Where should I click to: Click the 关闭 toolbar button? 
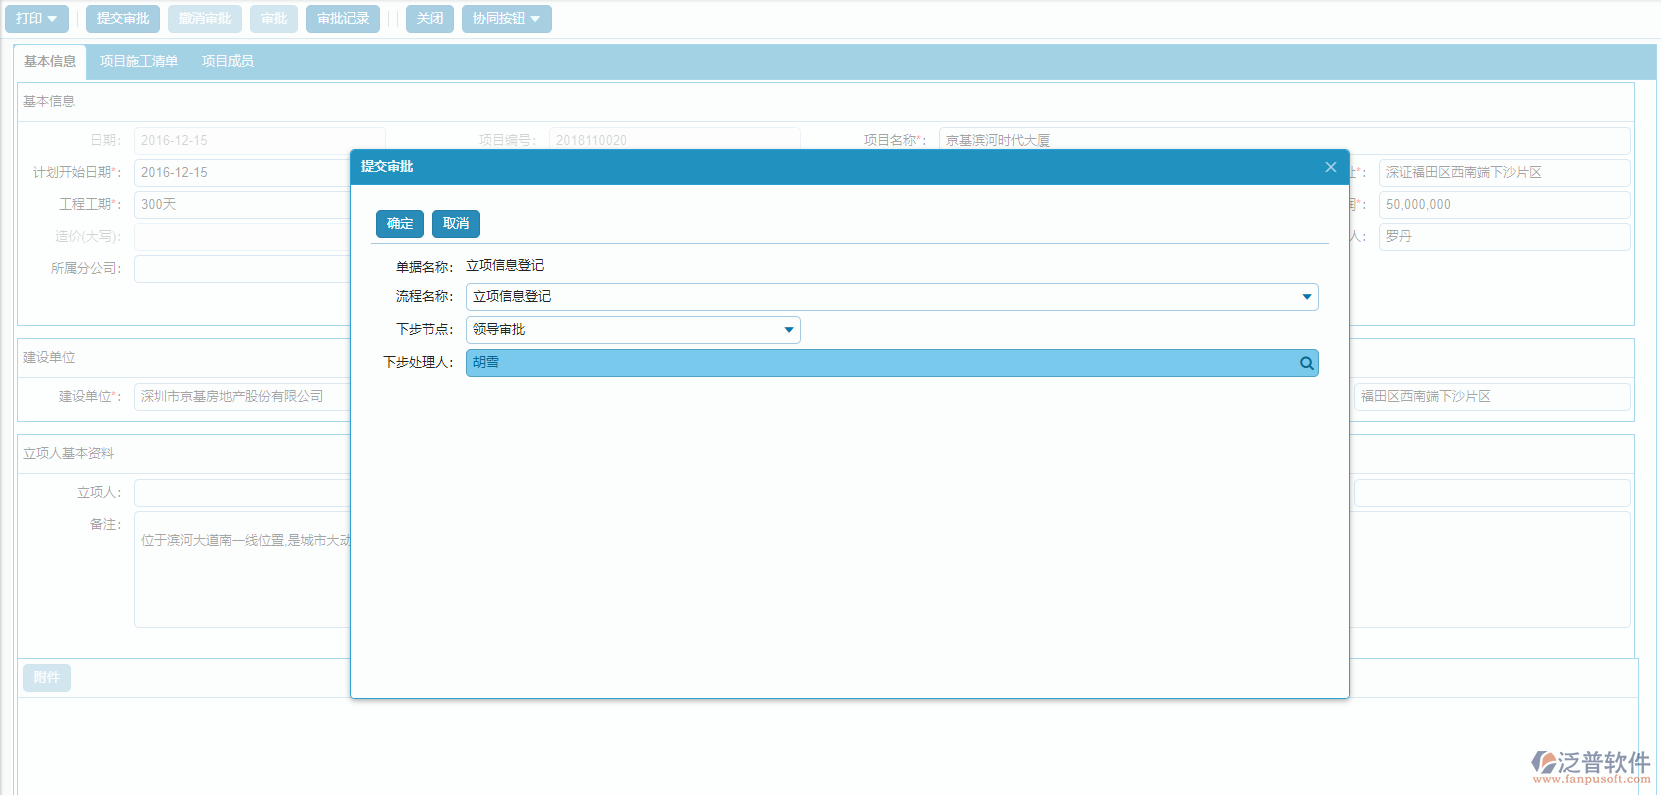pyautogui.click(x=429, y=19)
